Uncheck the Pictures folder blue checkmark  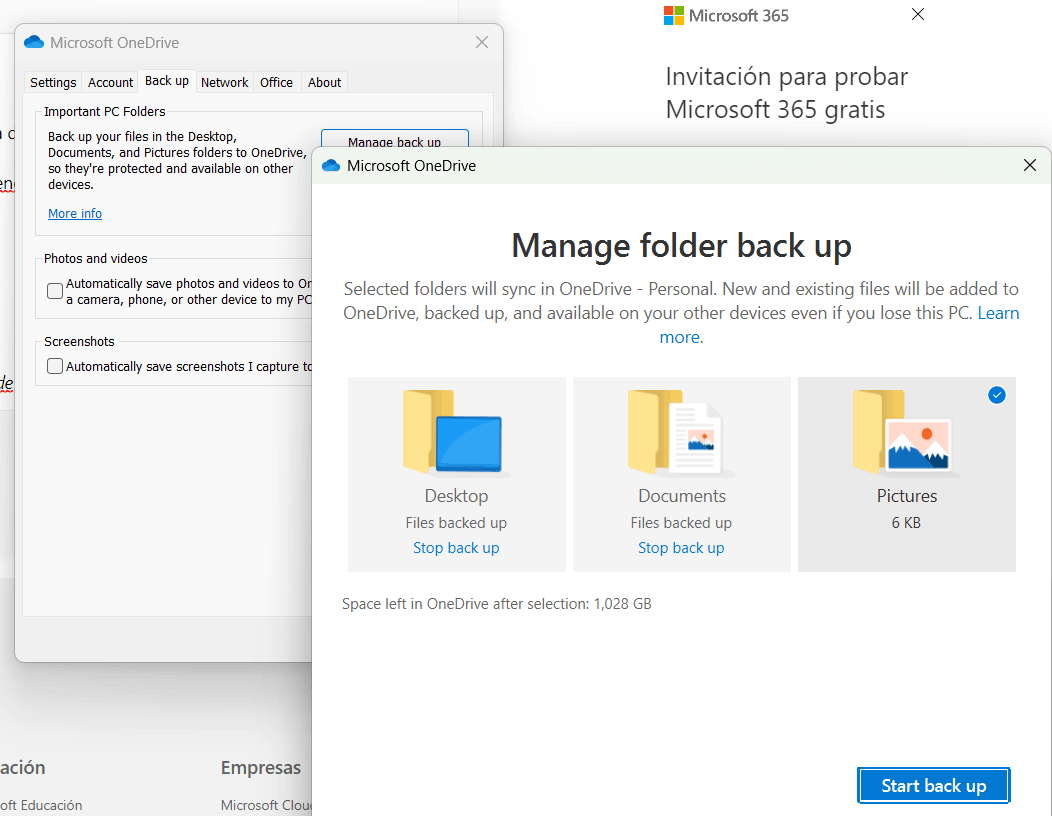tap(997, 395)
